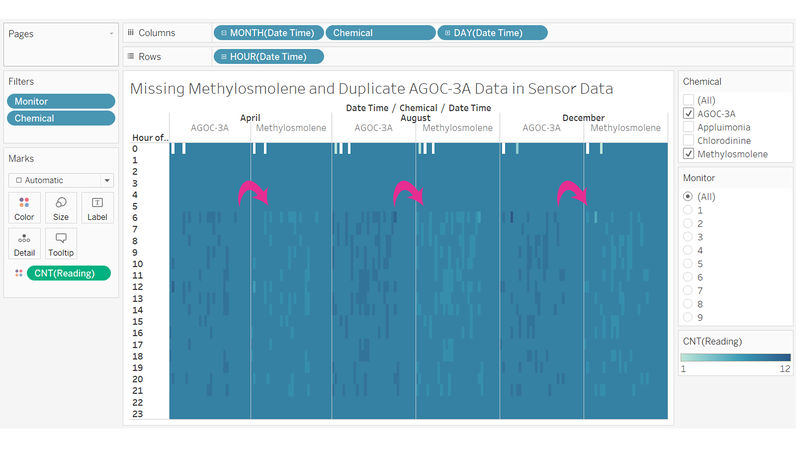Click color dots icon beside CNT(Reading) pill
Screen dimensions: 800x449
point(19,273)
